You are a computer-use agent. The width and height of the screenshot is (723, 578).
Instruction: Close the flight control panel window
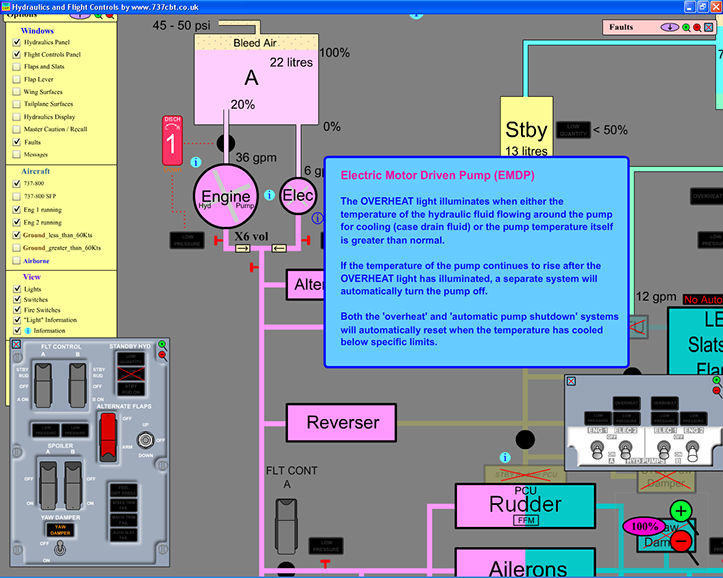(17, 344)
